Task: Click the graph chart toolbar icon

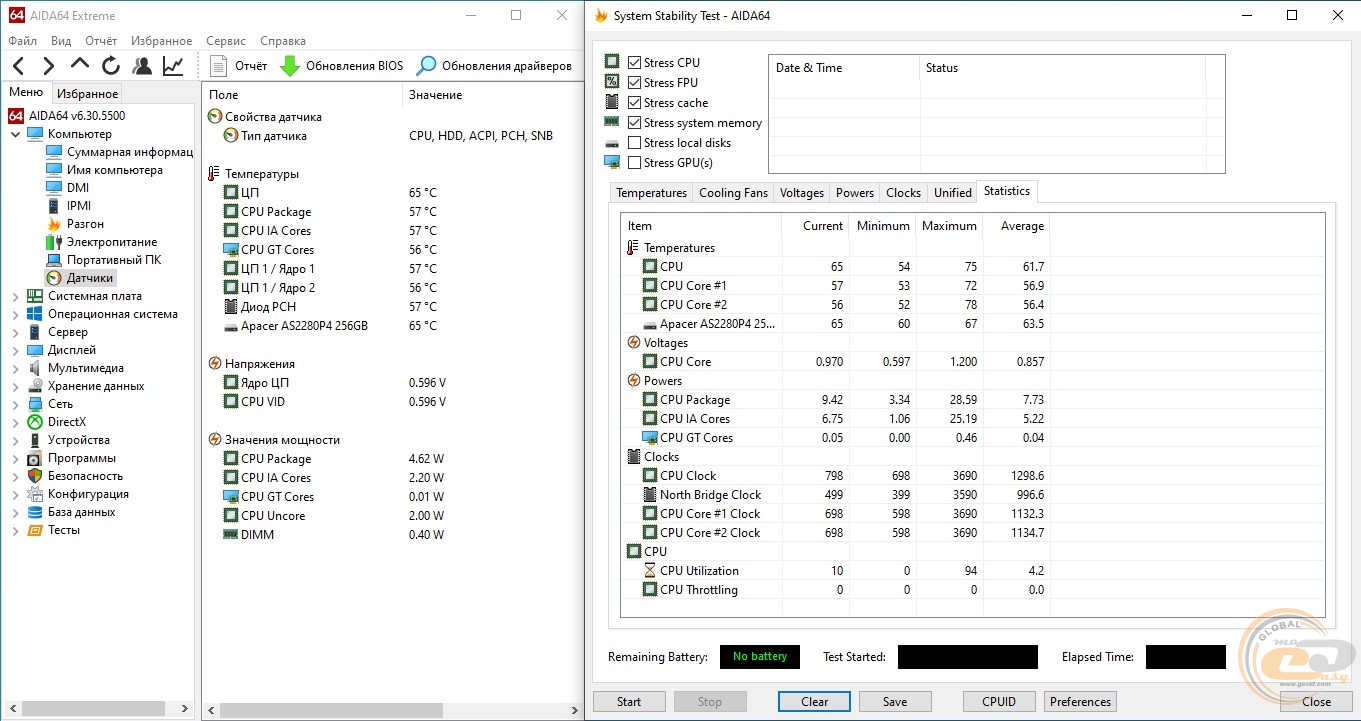Action: (173, 66)
